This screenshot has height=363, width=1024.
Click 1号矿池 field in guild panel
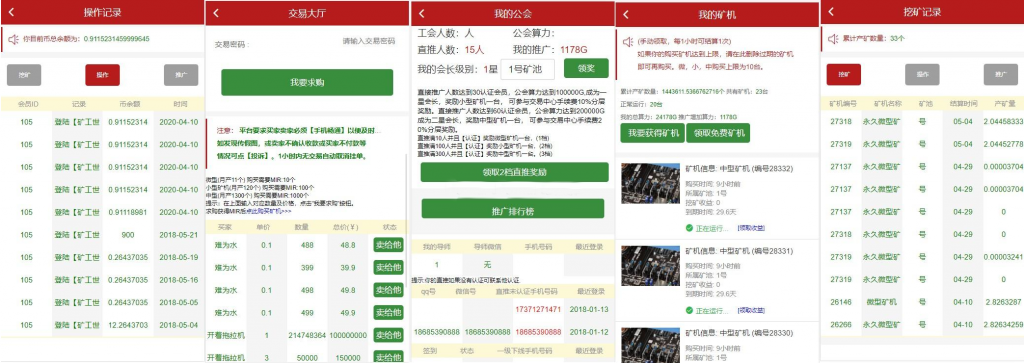[x=528, y=69]
